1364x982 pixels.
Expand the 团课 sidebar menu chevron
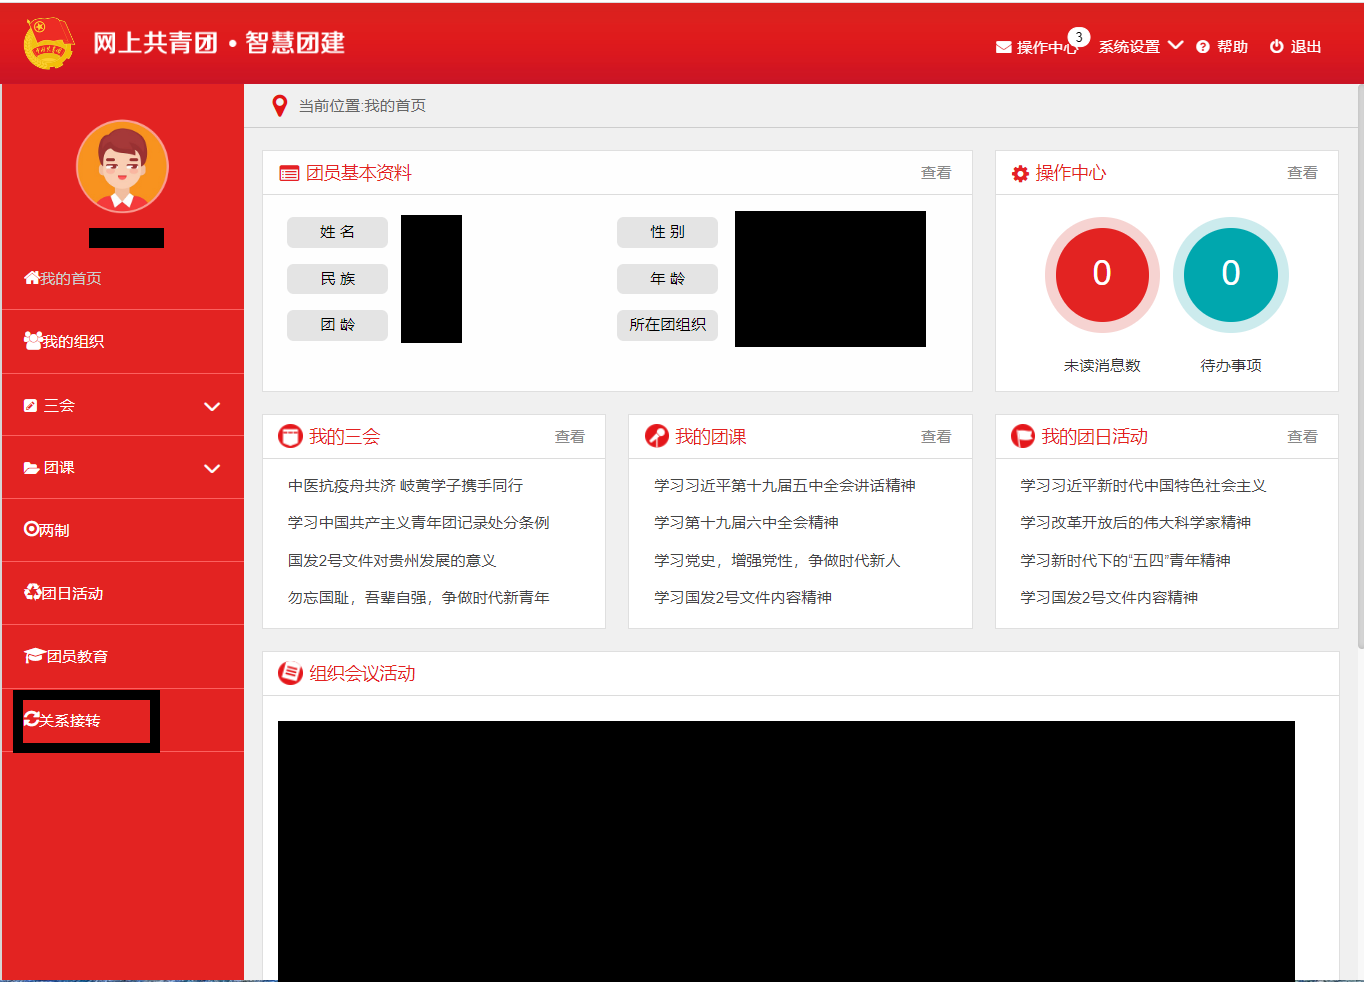click(212, 468)
